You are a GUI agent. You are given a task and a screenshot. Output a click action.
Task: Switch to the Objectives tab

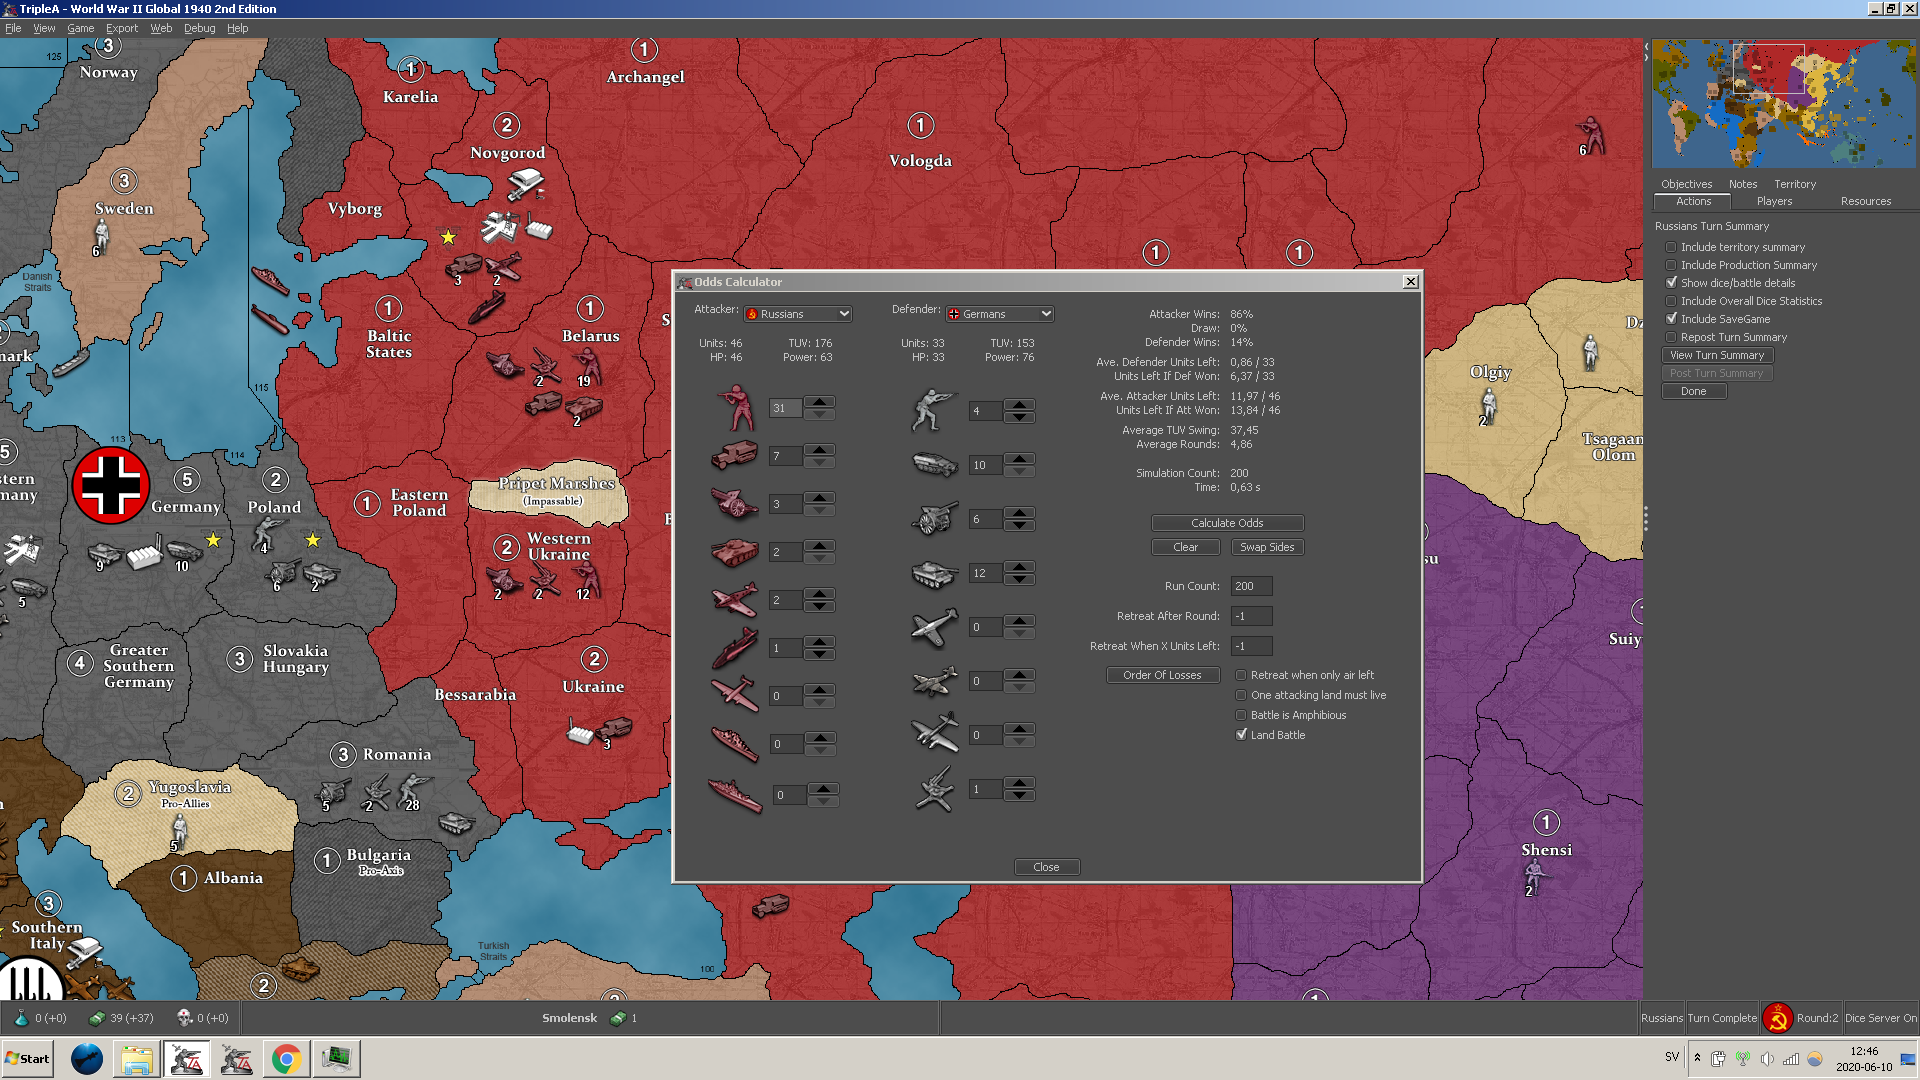(1686, 184)
